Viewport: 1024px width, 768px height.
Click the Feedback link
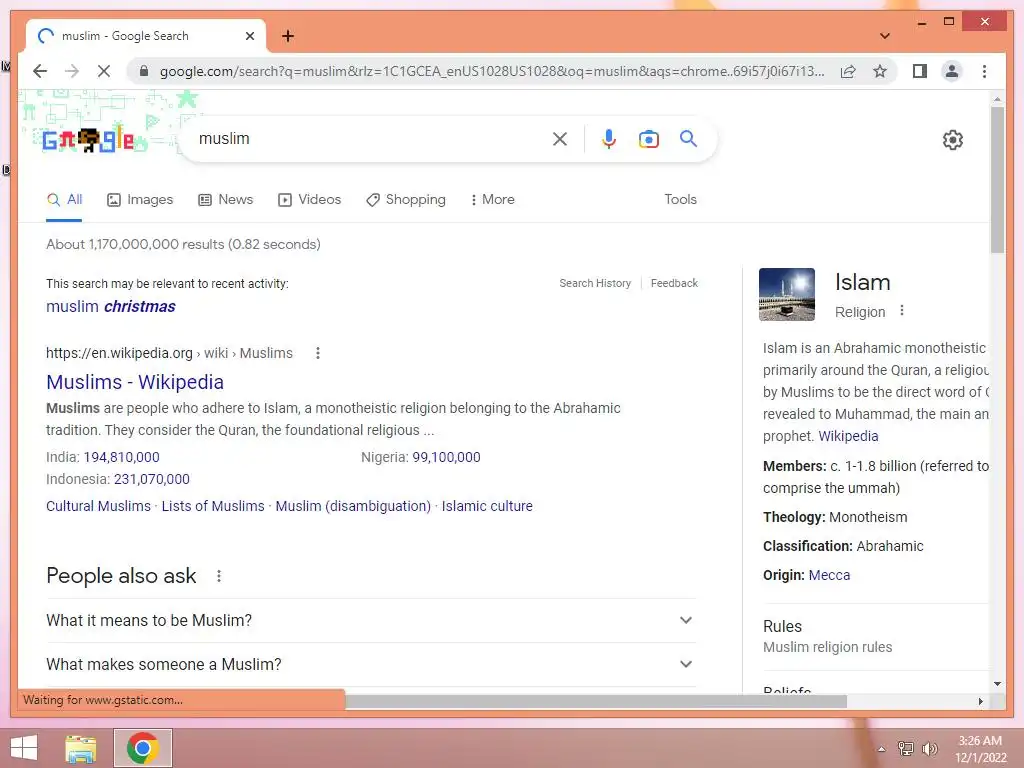pyautogui.click(x=674, y=283)
